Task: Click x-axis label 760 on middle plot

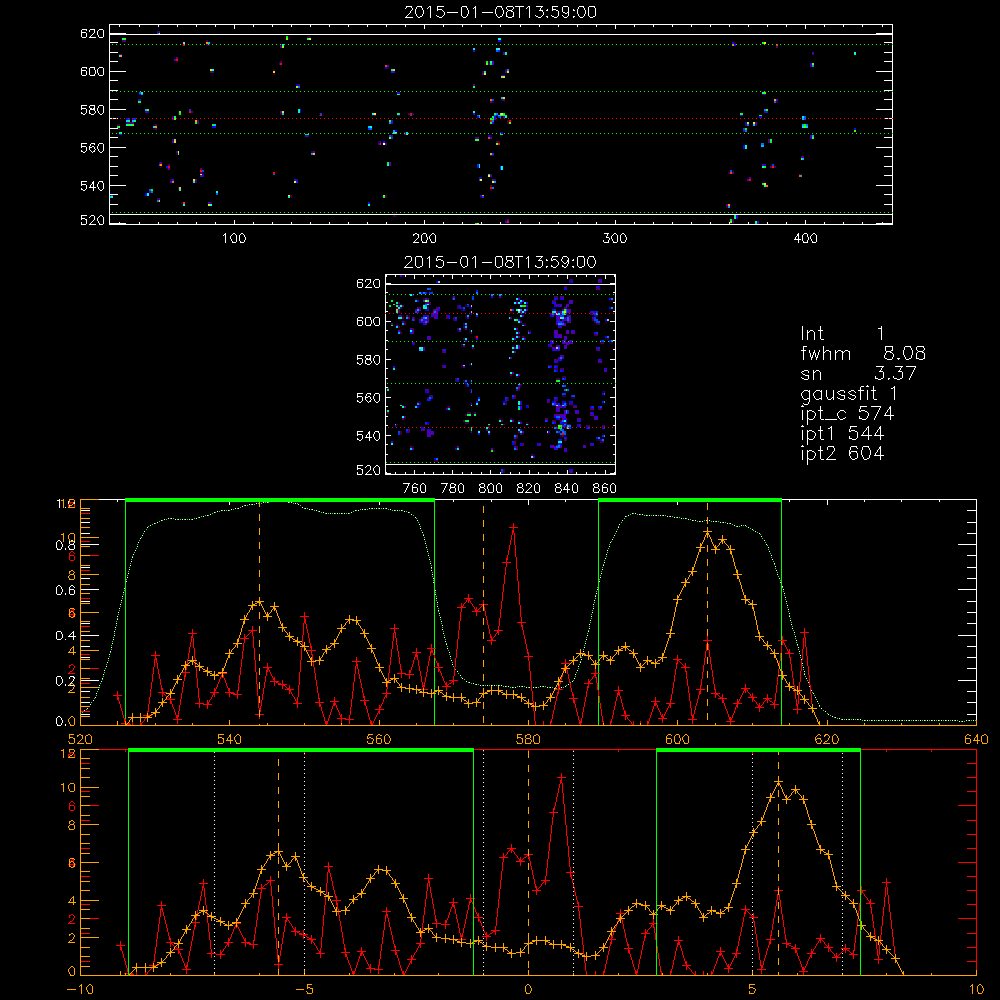Action: pos(415,489)
